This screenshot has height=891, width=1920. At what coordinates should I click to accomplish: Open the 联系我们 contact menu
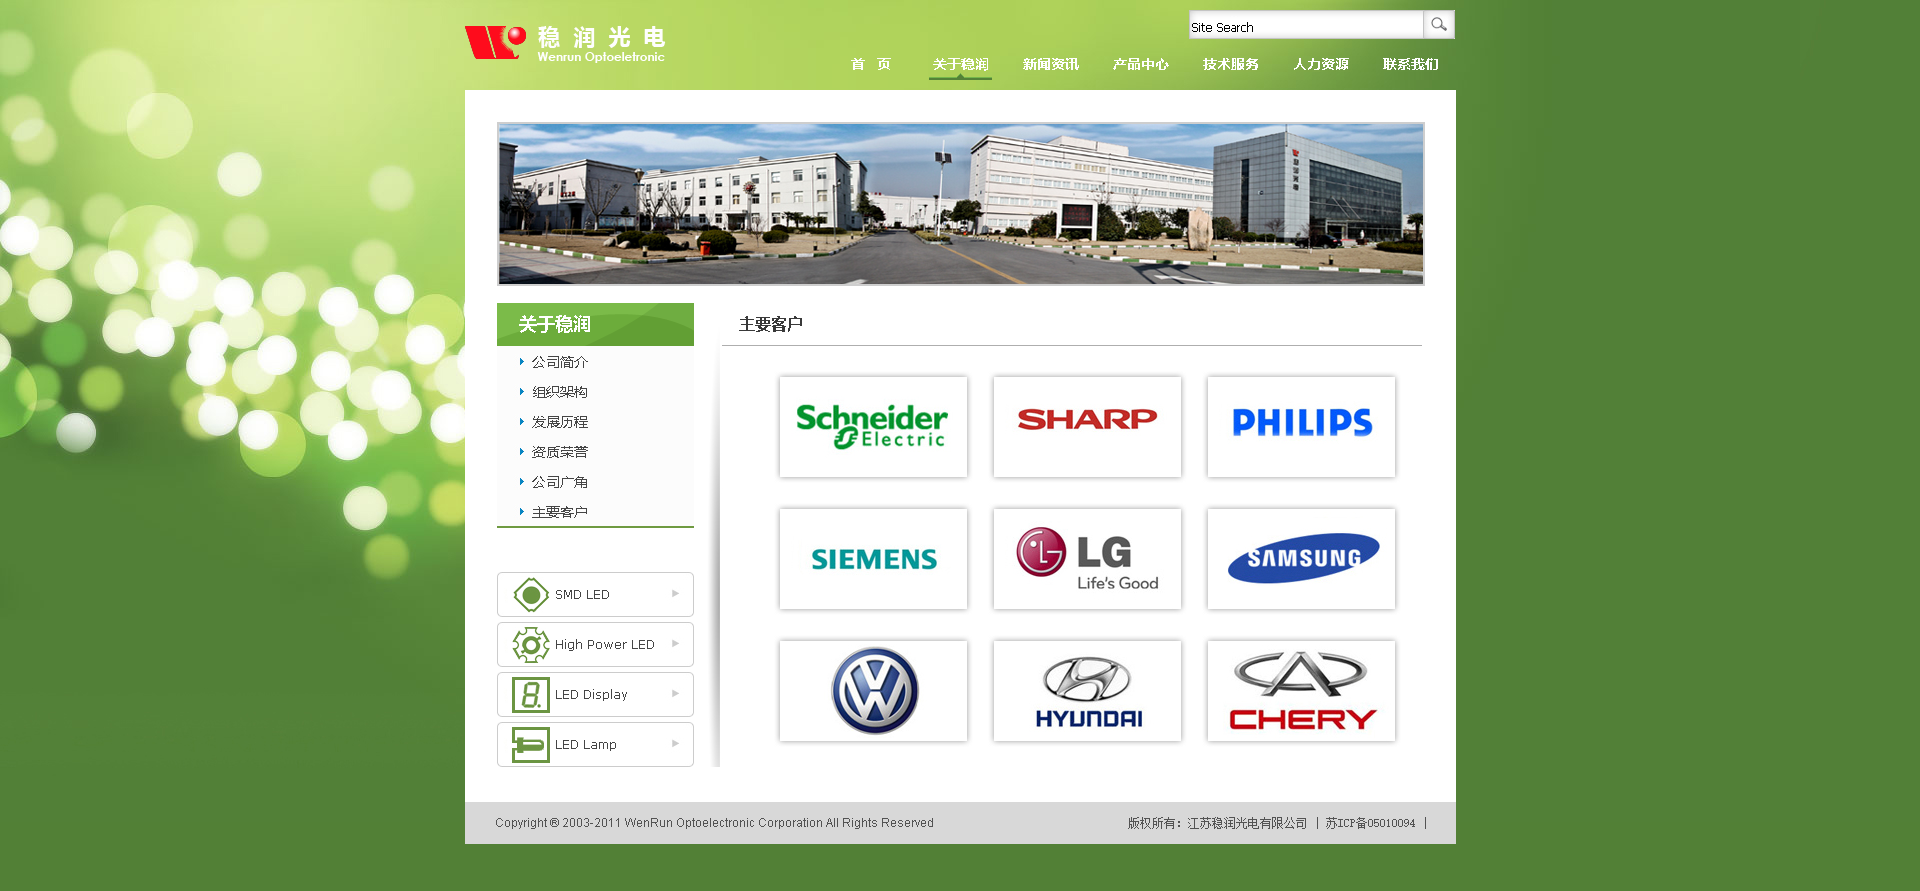click(x=1410, y=64)
